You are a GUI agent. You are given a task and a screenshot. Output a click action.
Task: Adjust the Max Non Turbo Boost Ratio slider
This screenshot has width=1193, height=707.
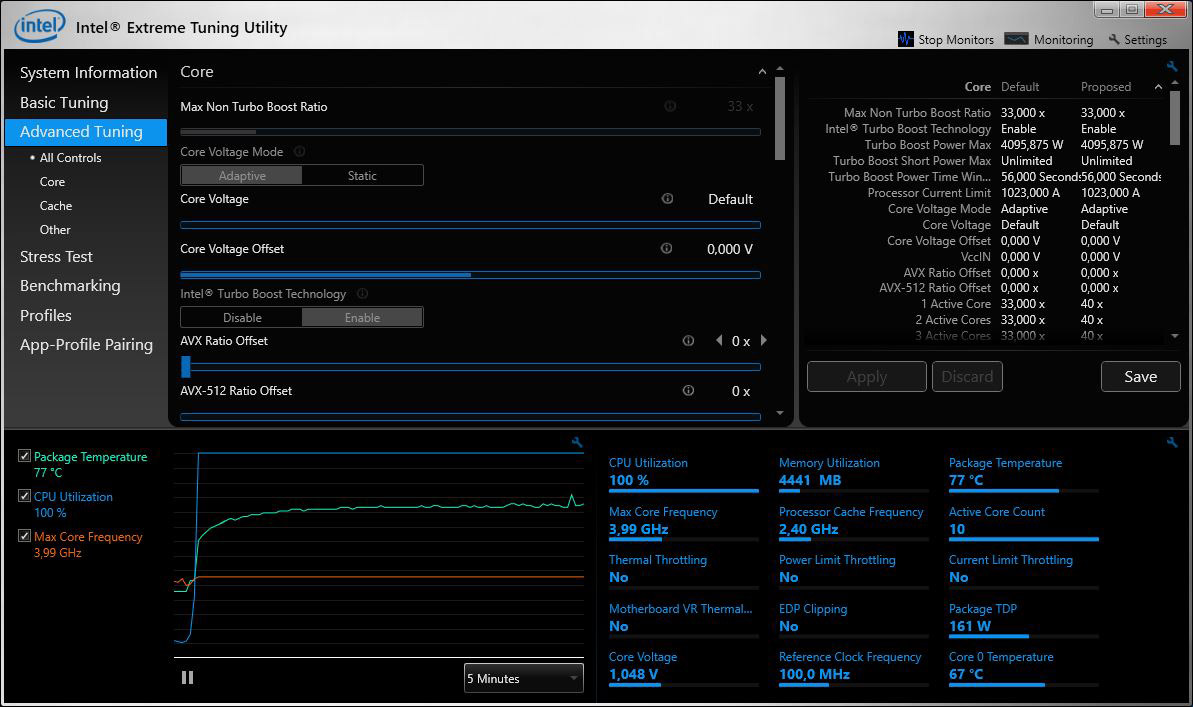click(x=470, y=132)
